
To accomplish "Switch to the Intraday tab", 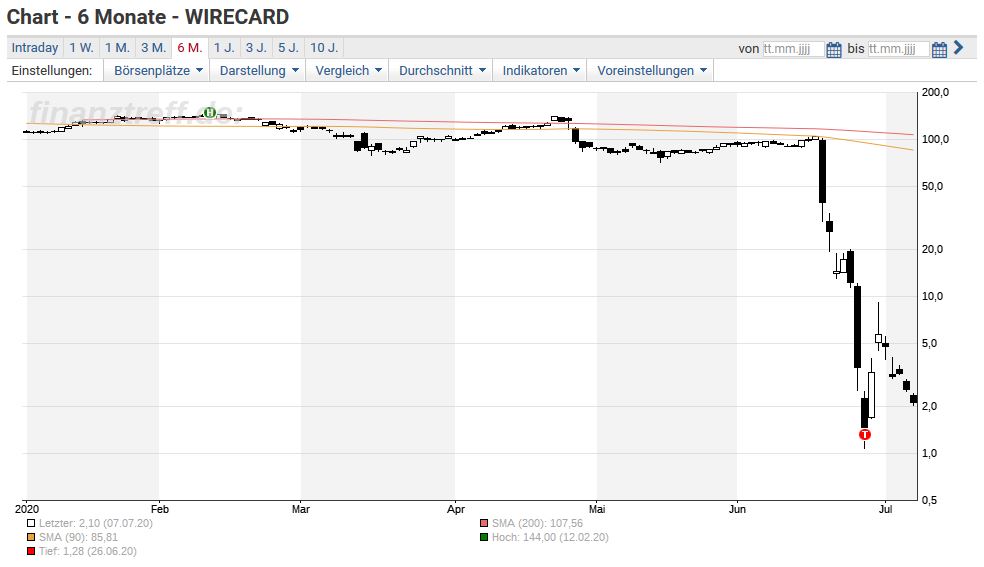I will (35, 48).
